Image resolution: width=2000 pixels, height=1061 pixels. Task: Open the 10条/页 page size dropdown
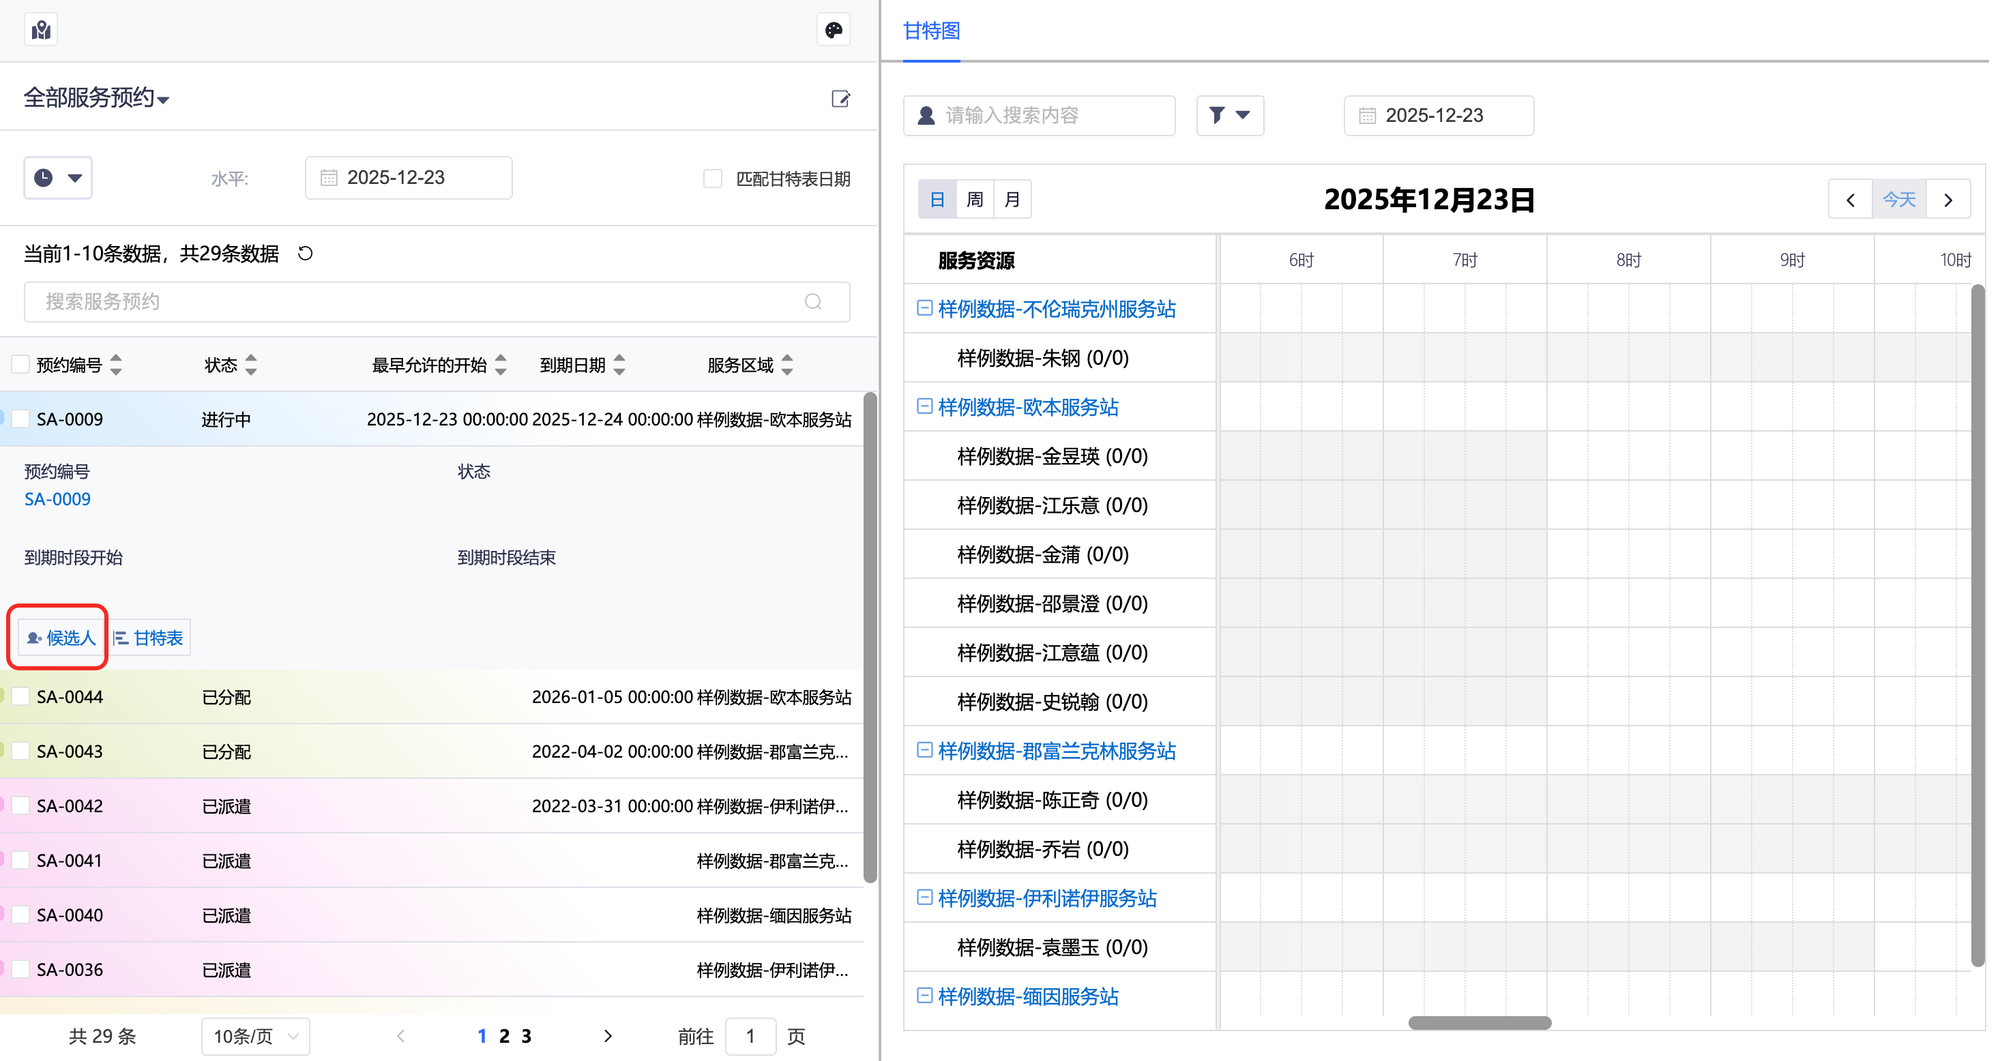coord(255,1036)
